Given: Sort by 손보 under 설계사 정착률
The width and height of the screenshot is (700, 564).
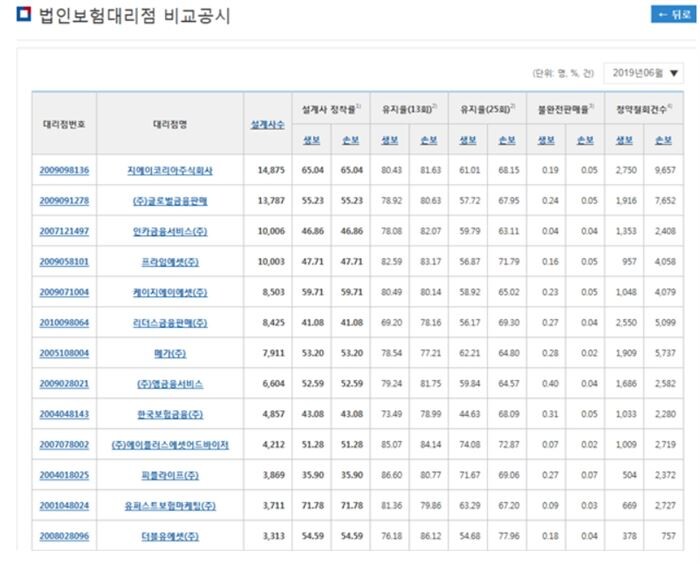Looking at the screenshot, I should point(351,140).
